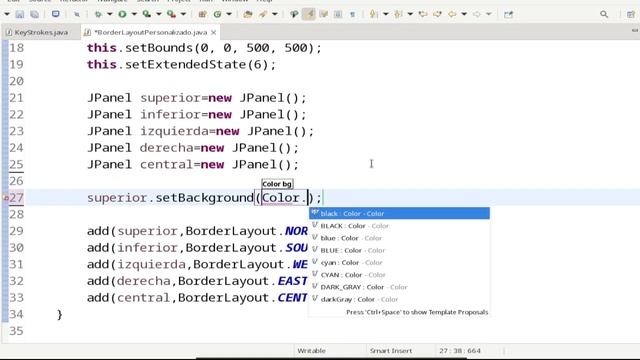This screenshot has height=360, width=640.
Task: Click the New Java Package icon
Action: pyautogui.click(x=202, y=14)
